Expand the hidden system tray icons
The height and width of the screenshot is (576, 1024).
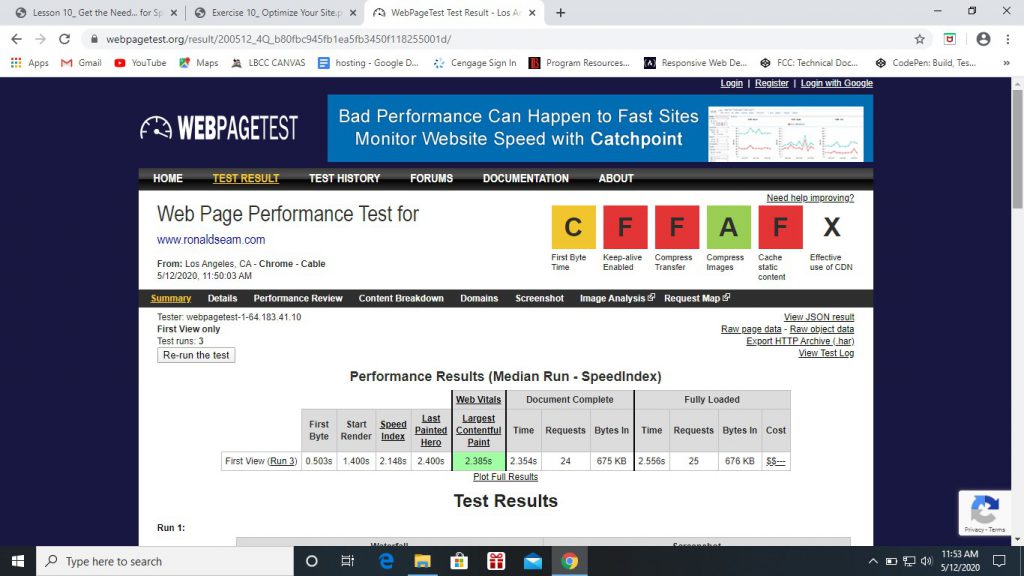873,561
